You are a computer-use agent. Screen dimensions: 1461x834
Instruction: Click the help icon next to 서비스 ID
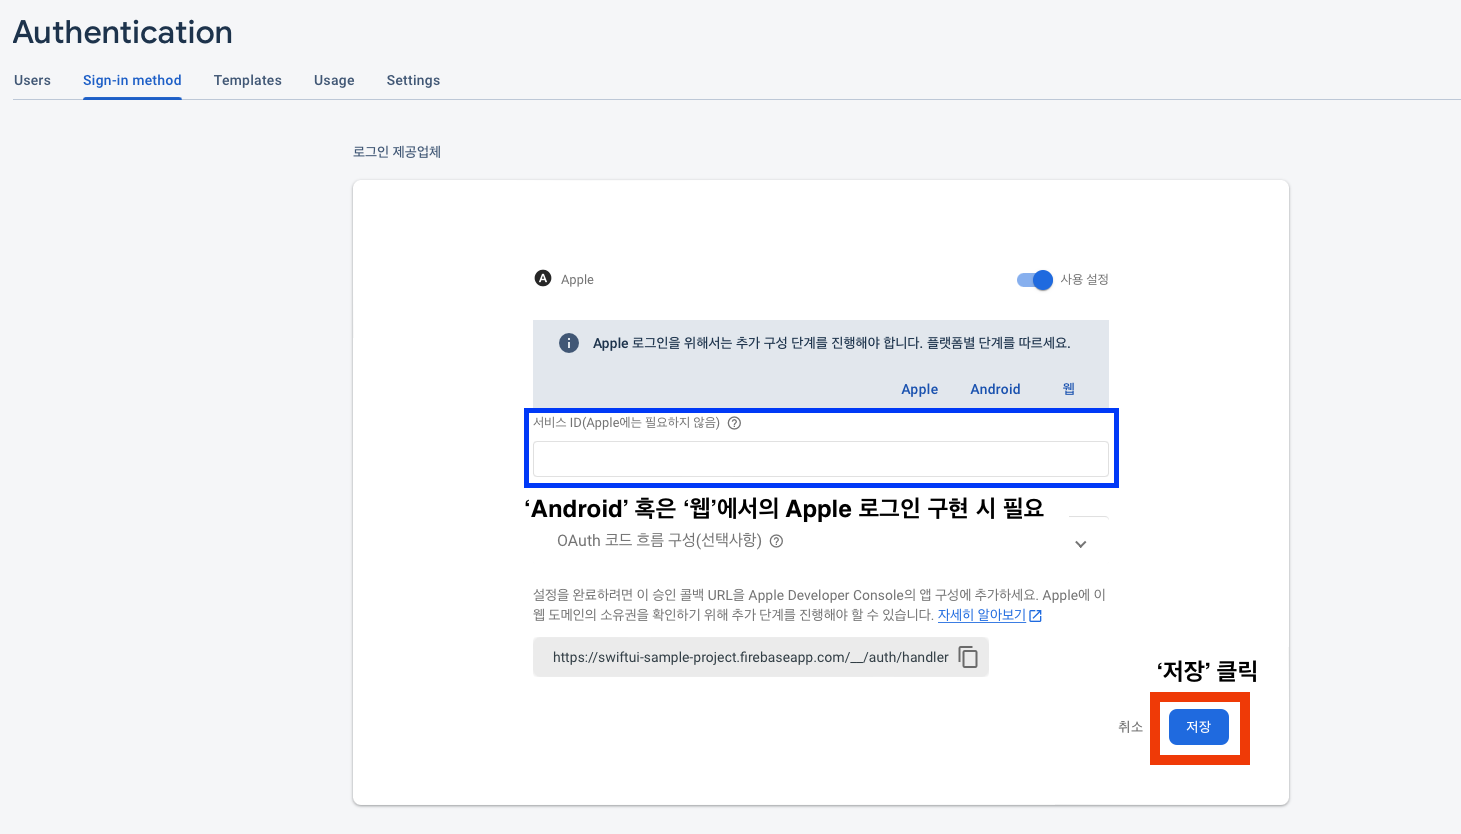(734, 423)
